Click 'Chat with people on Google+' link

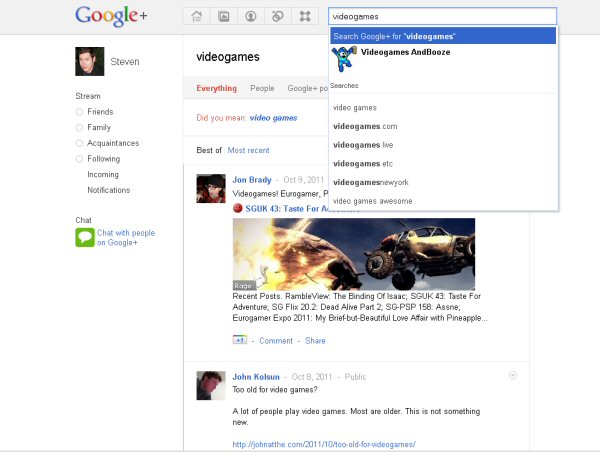[126, 238]
